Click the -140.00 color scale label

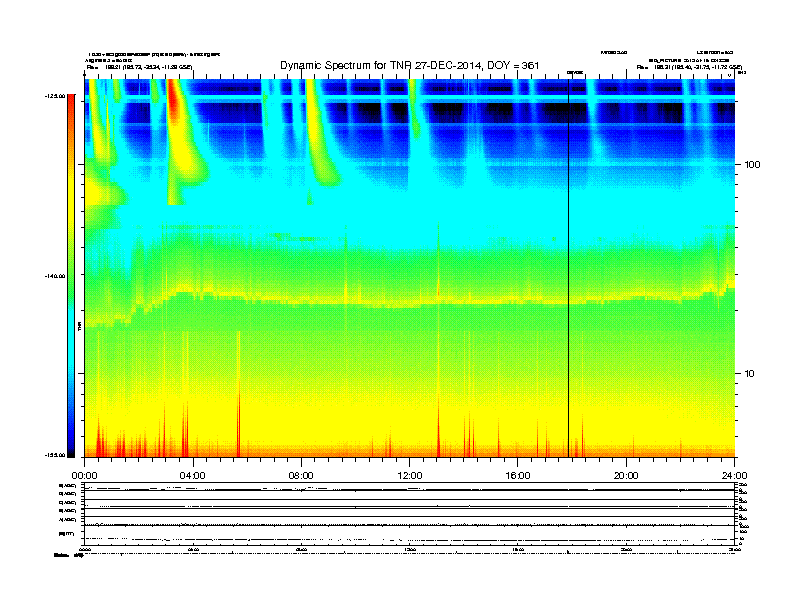coord(55,276)
